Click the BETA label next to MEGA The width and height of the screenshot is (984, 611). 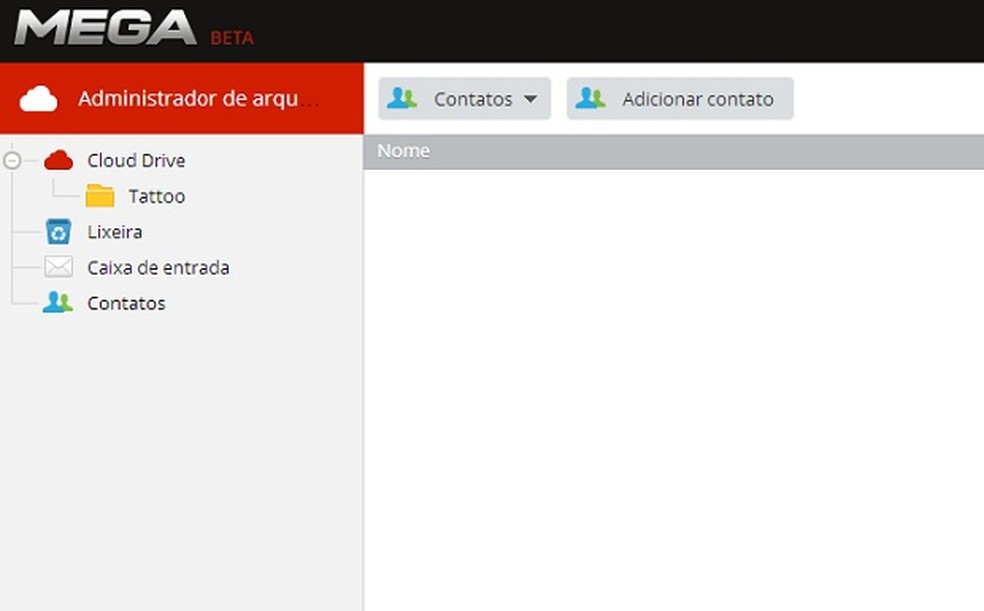click(x=232, y=38)
